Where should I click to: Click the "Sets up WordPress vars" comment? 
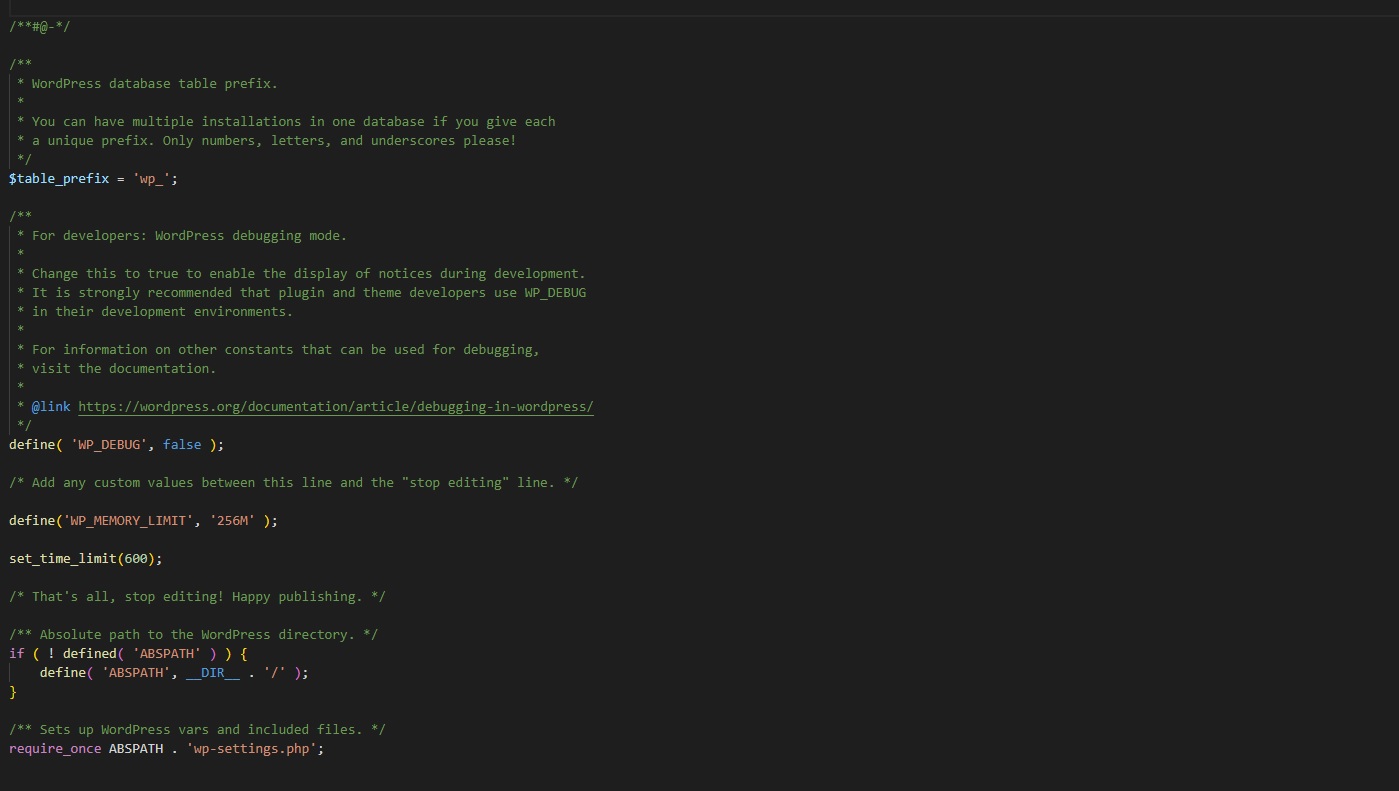(x=198, y=730)
